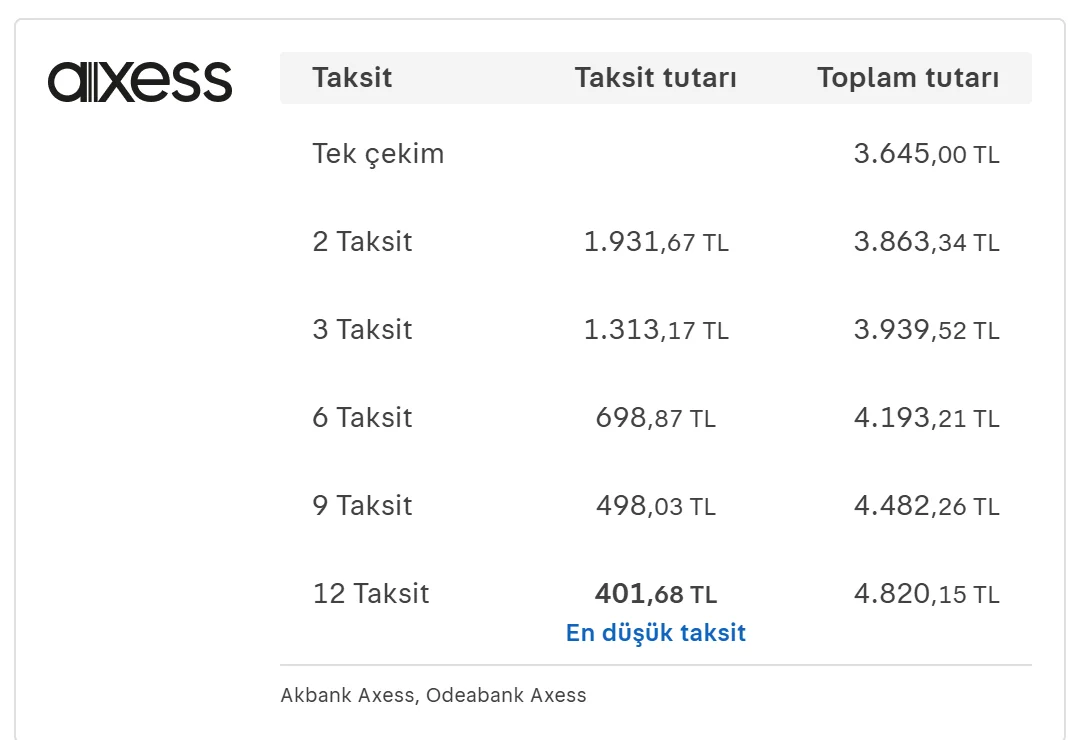Click the Akbank Axess, Odeabank Axess footnote

click(x=433, y=695)
